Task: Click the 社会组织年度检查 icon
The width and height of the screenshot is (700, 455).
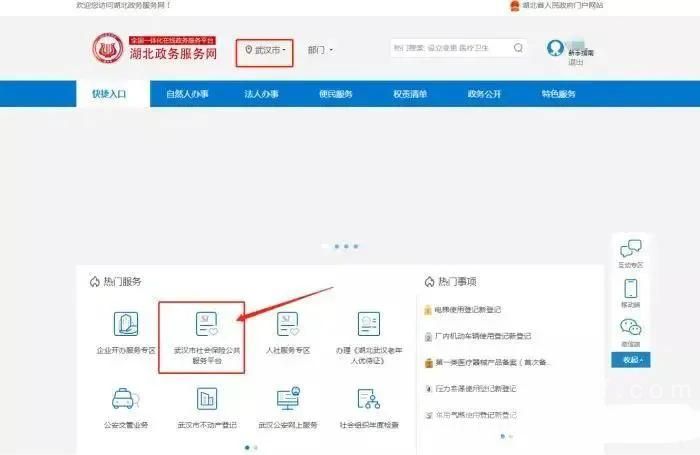Action: click(x=368, y=399)
